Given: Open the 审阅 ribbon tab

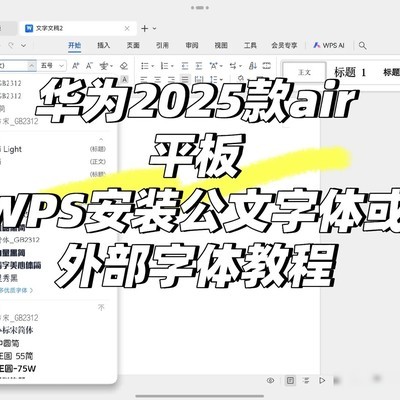Looking at the screenshot, I should pyautogui.click(x=192, y=45).
